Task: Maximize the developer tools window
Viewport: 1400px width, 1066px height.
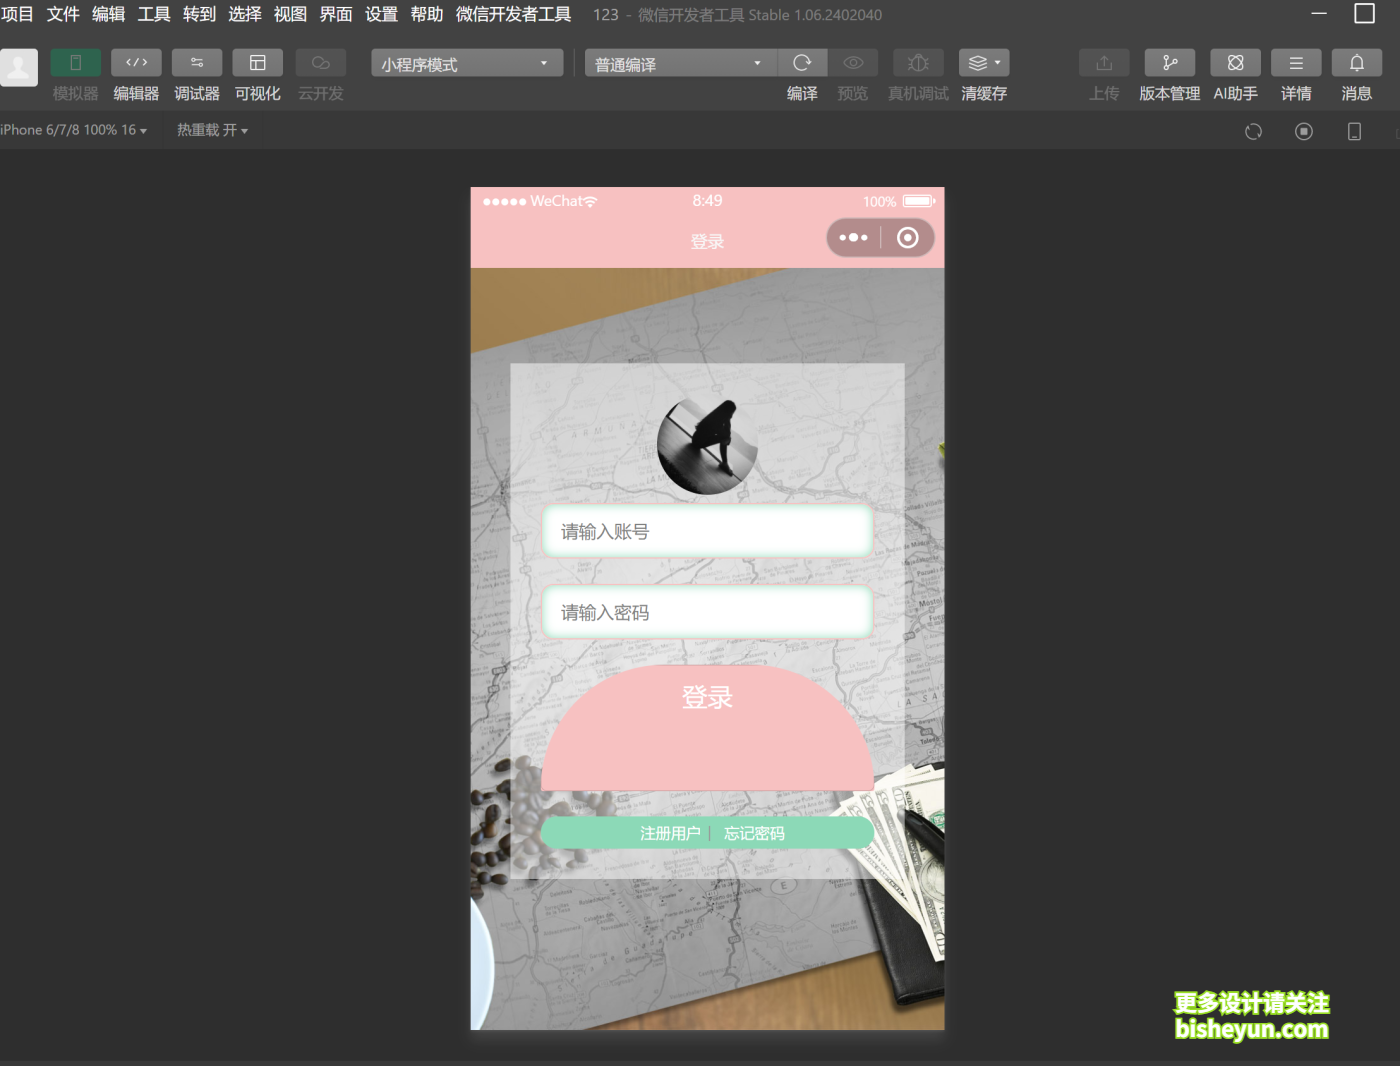Action: tap(1365, 14)
